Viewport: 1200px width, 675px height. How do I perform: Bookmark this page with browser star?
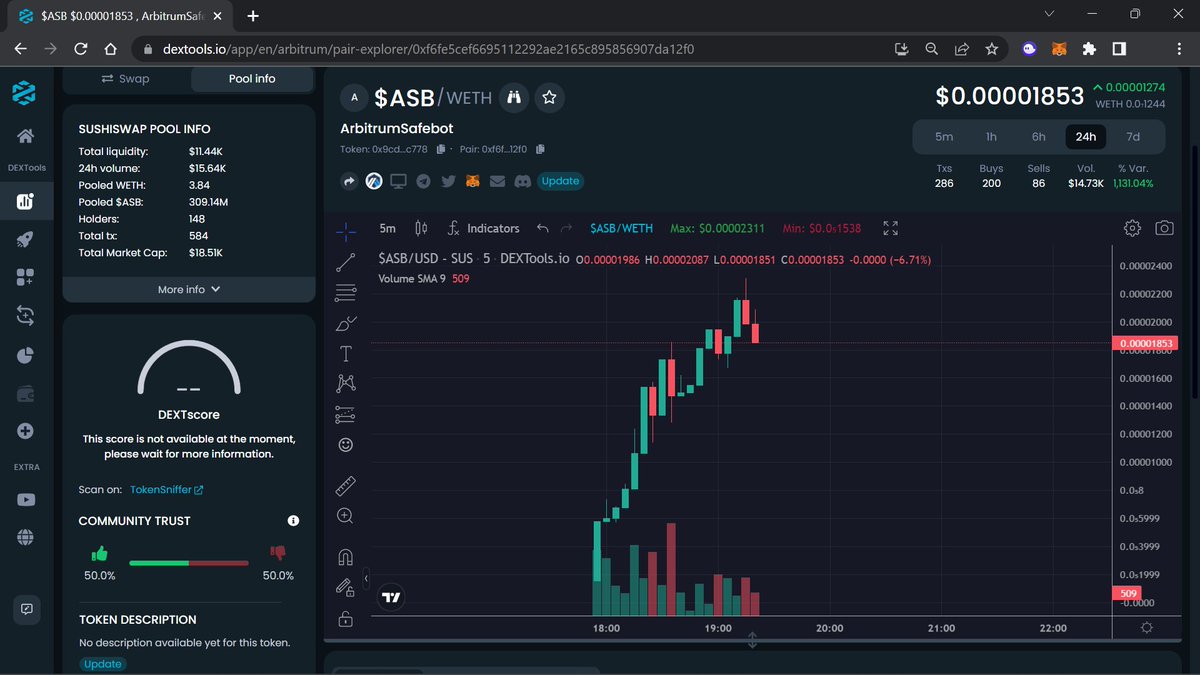[x=991, y=48]
